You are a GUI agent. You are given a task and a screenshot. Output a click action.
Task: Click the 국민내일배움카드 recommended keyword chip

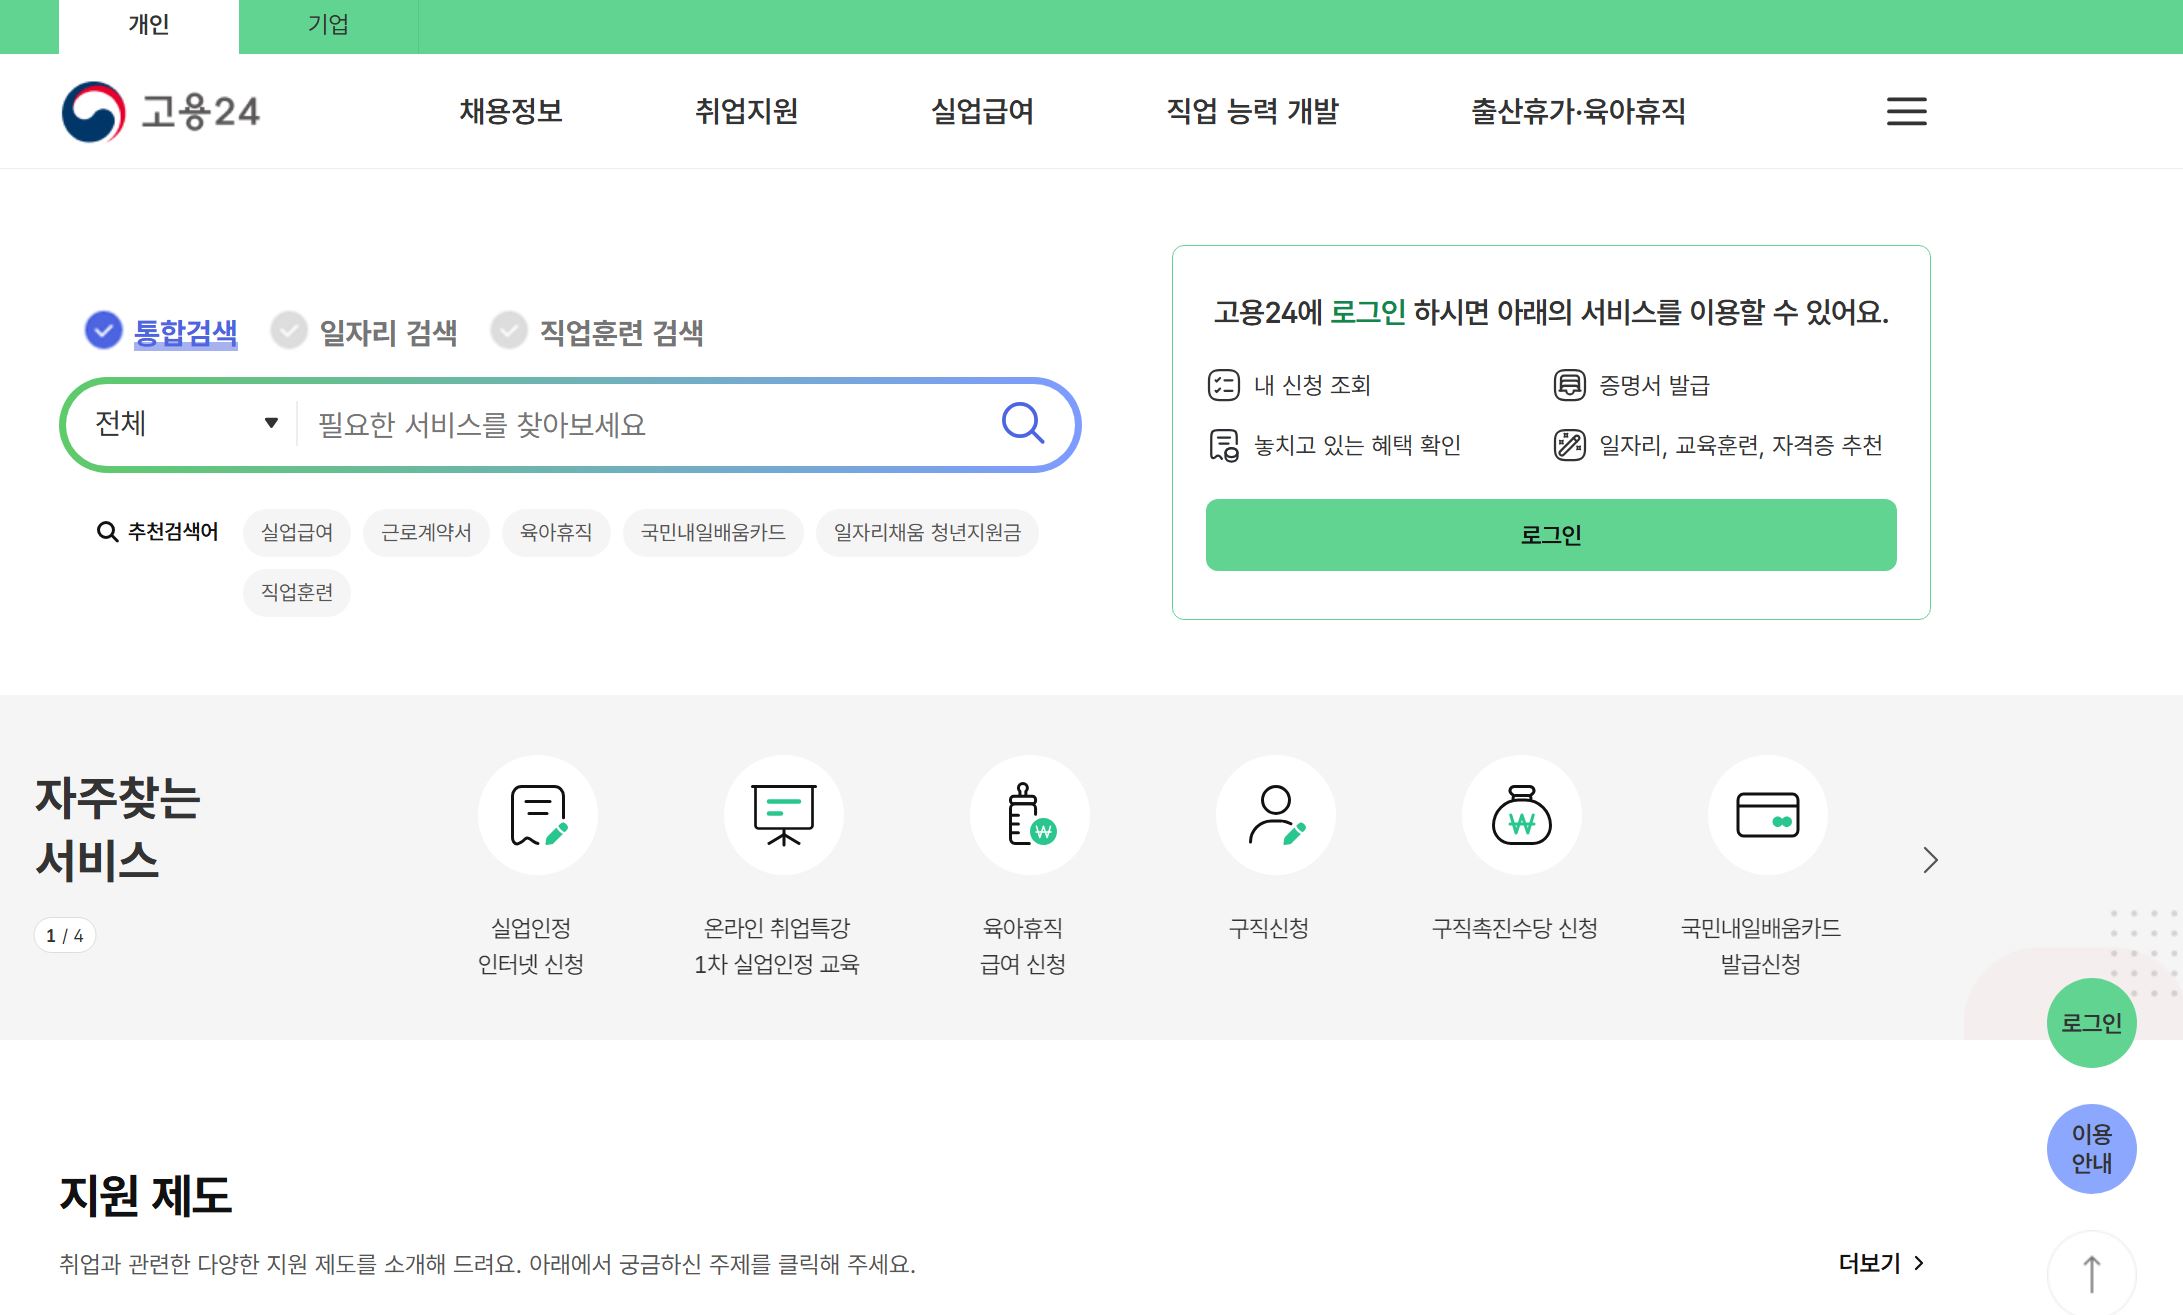pos(712,532)
